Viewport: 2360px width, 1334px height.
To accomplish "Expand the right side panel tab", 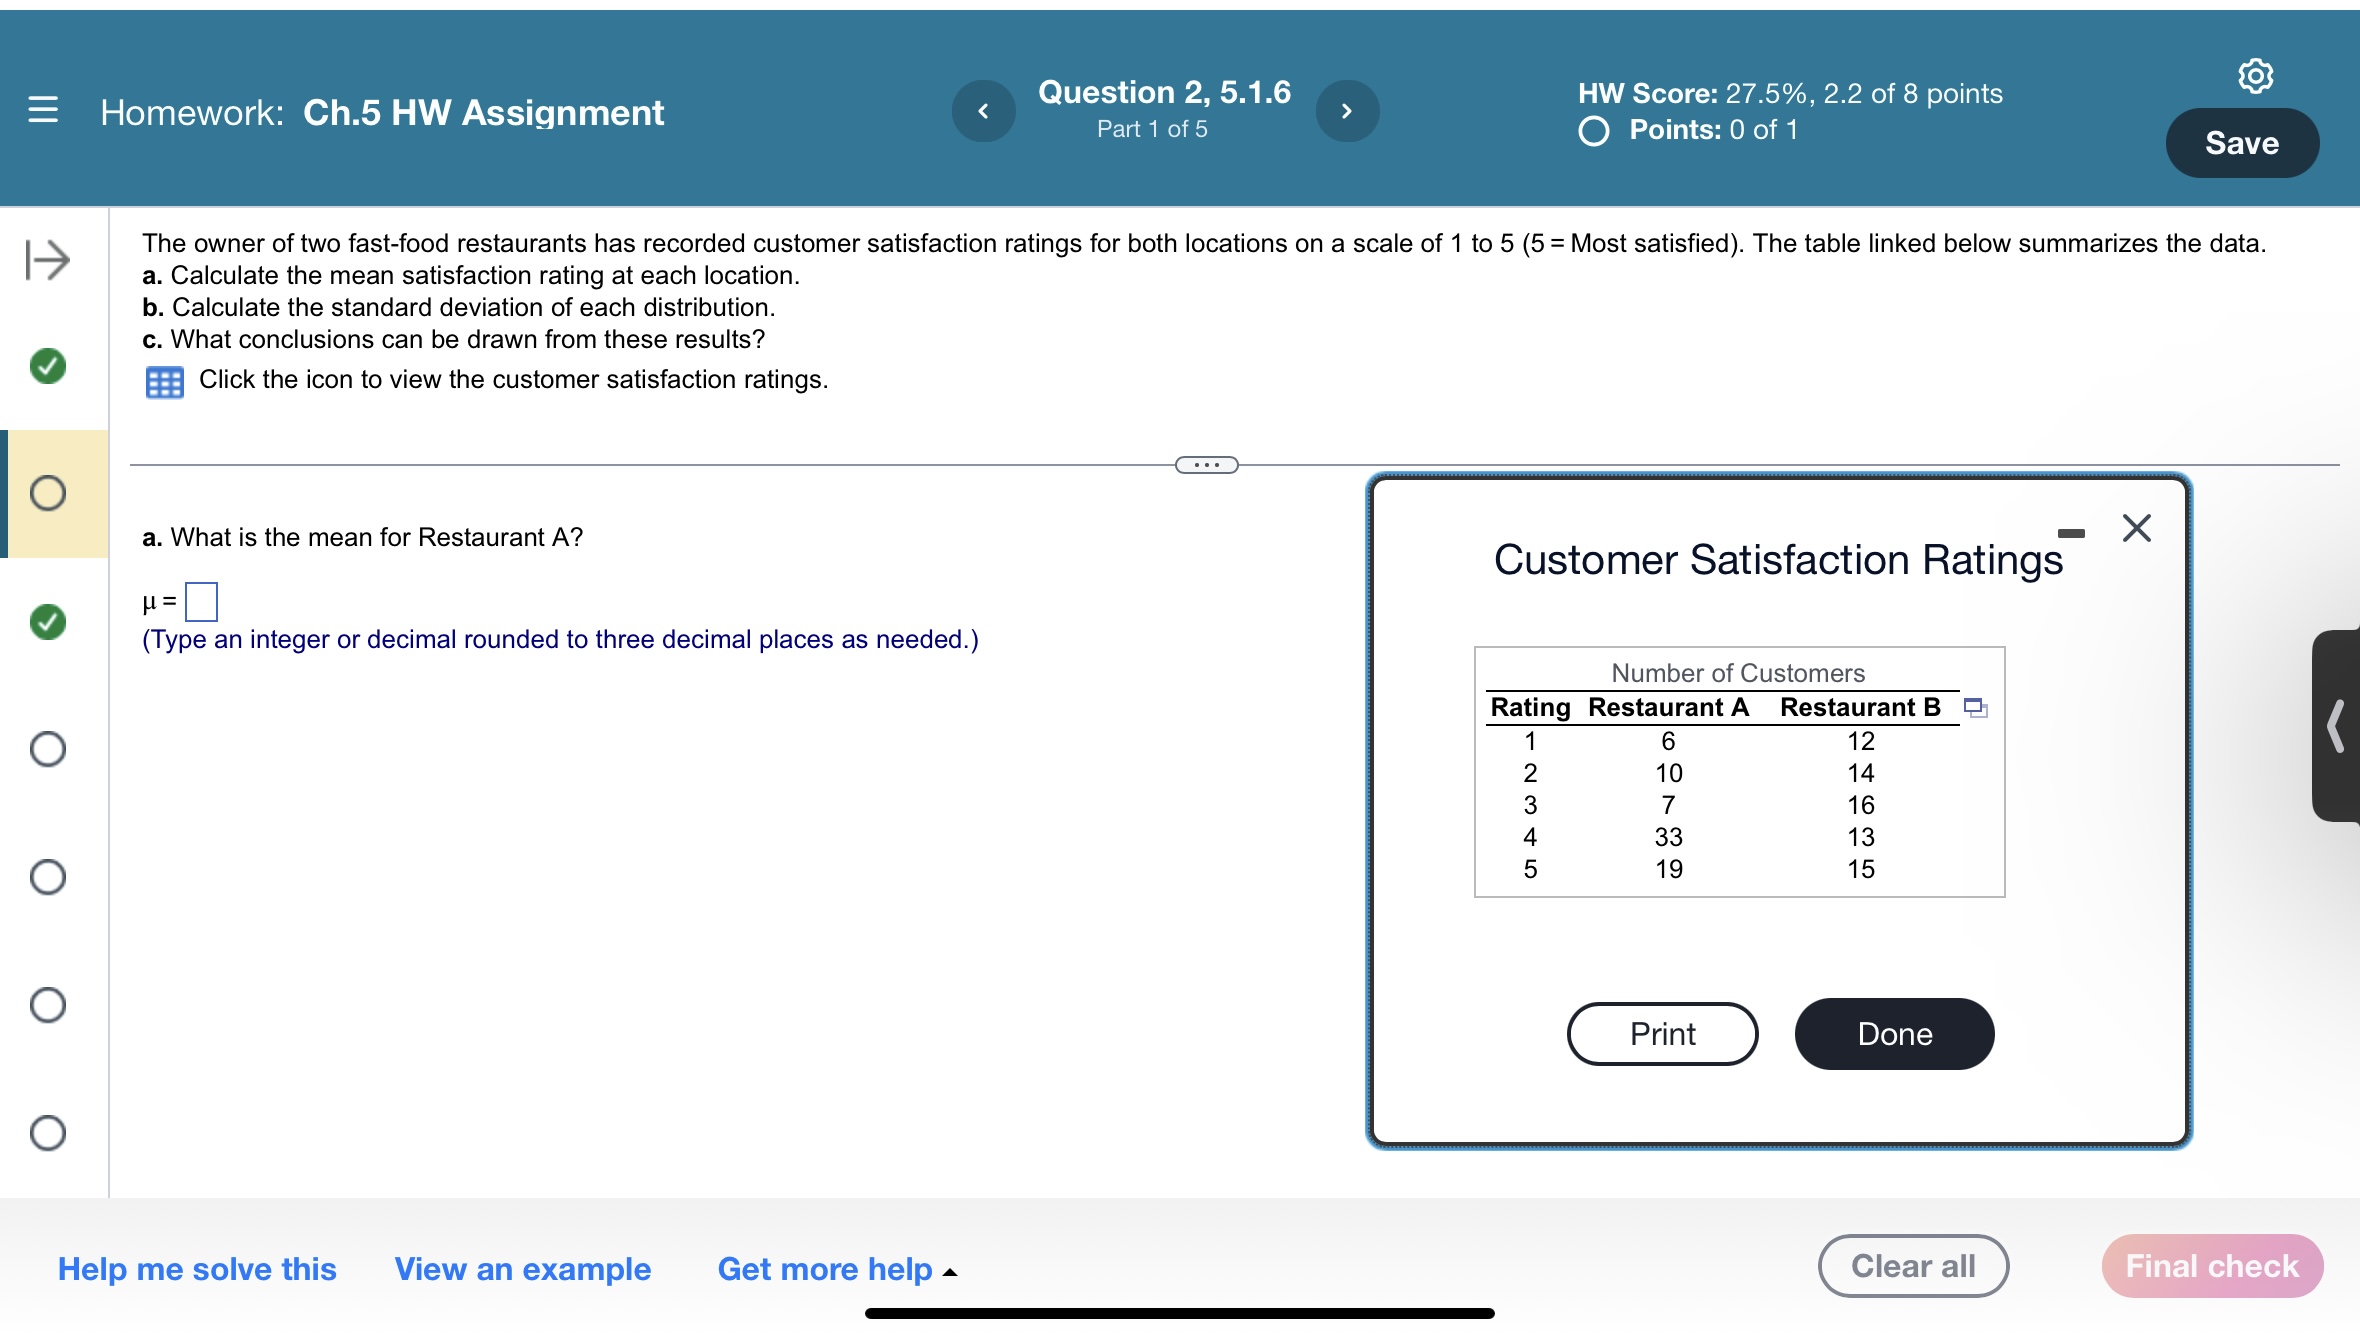I will click(2336, 726).
